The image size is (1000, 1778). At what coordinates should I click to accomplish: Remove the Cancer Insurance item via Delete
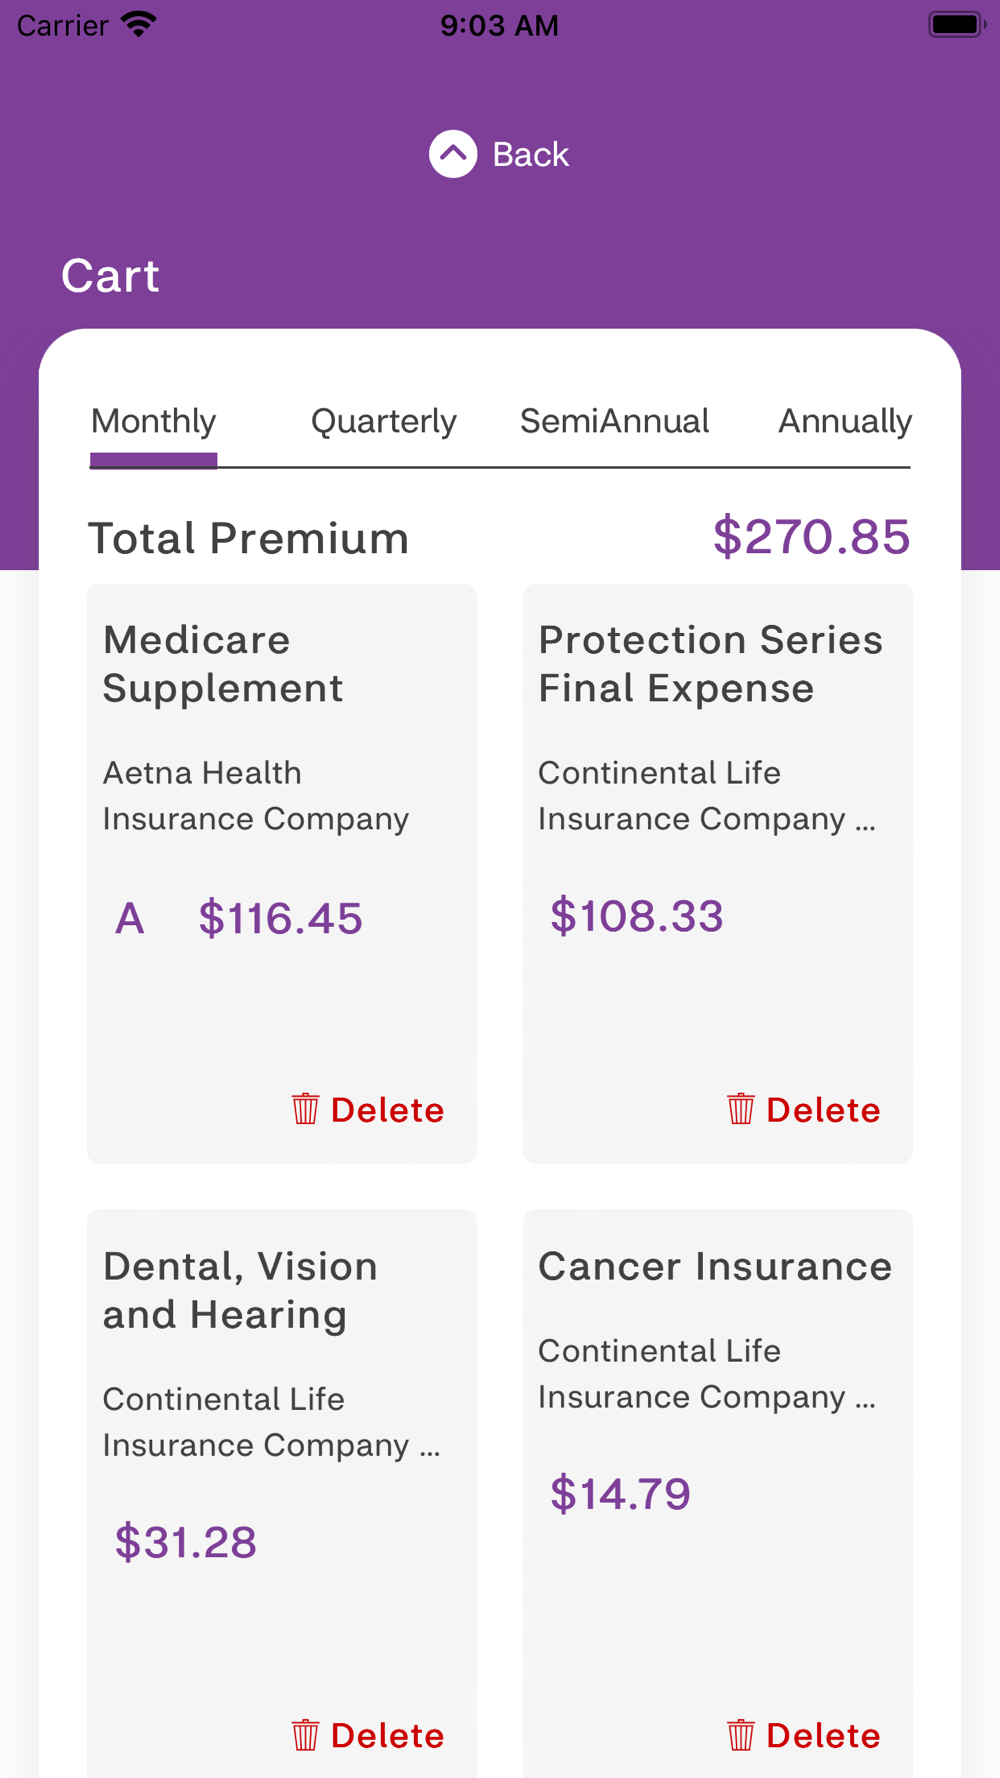[x=822, y=1736]
